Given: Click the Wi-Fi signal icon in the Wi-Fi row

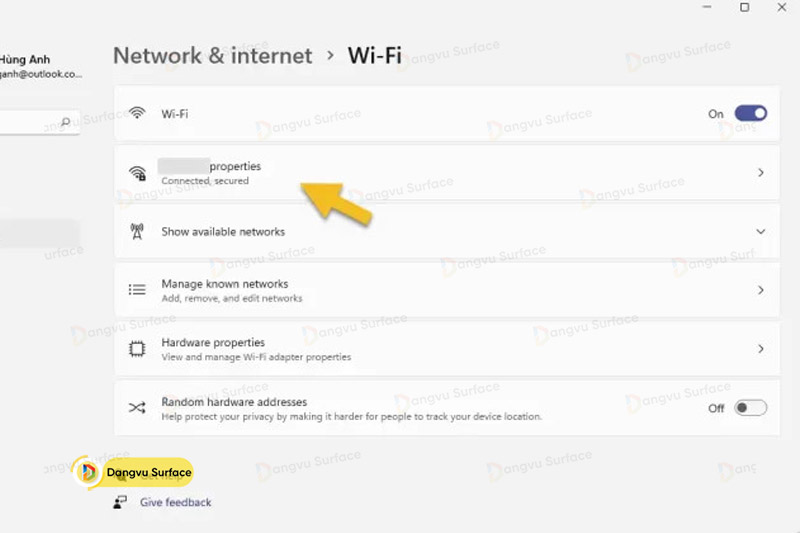Looking at the screenshot, I should 137,114.
